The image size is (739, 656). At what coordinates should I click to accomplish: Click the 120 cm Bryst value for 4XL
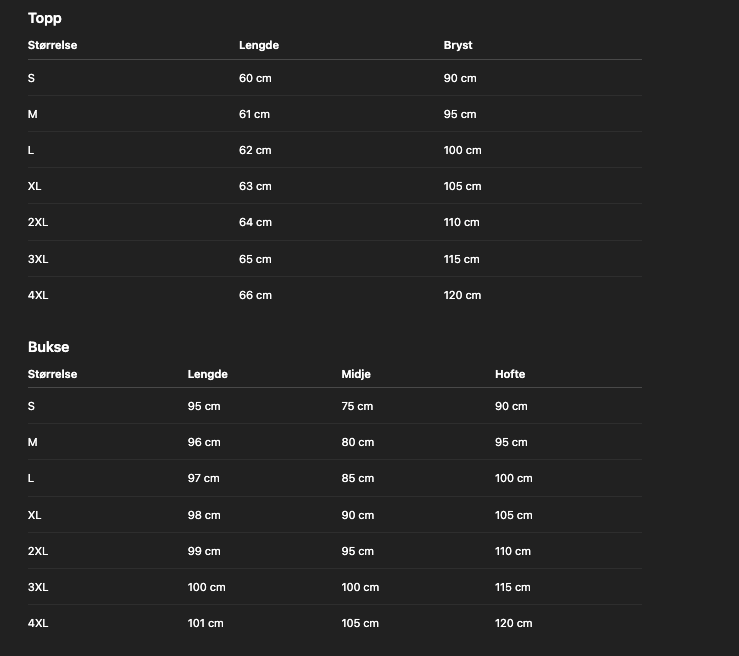pos(462,295)
